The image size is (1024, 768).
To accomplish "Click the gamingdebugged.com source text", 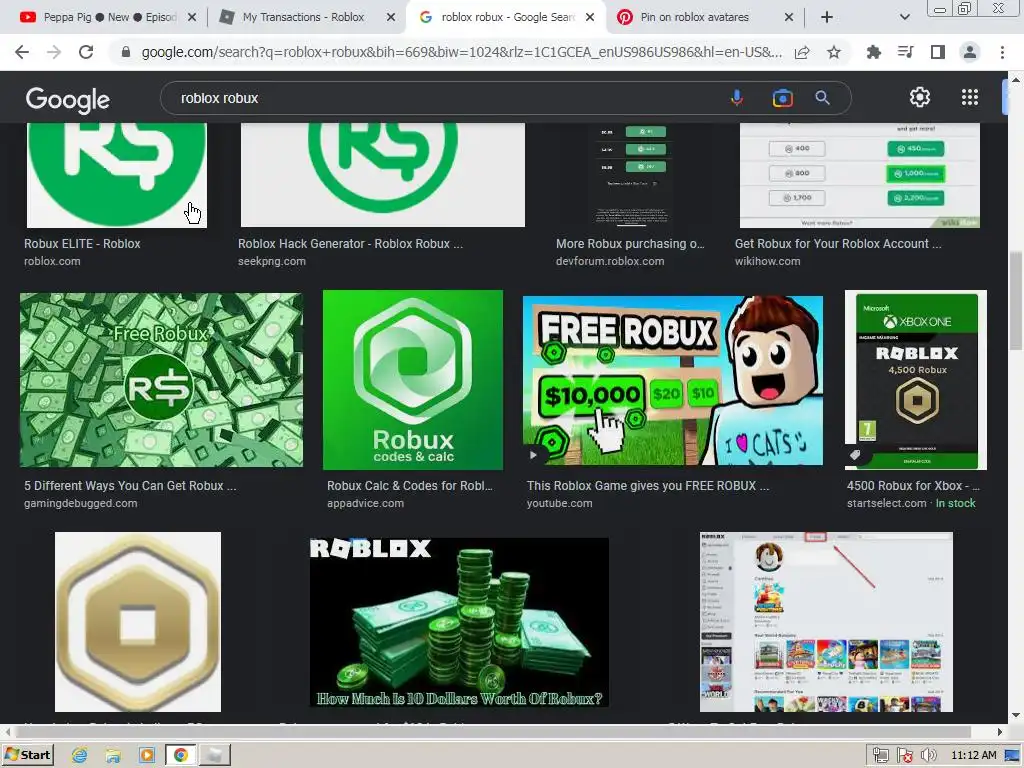I will pos(80,504).
